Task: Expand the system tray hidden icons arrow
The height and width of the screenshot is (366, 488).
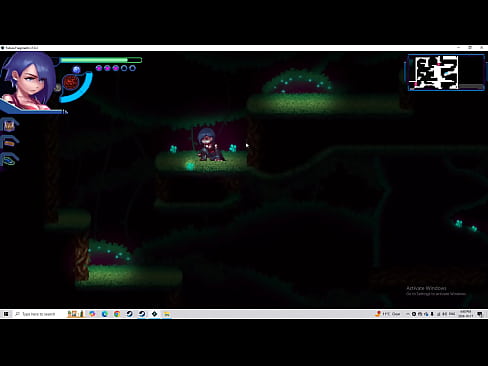Action: point(407,314)
